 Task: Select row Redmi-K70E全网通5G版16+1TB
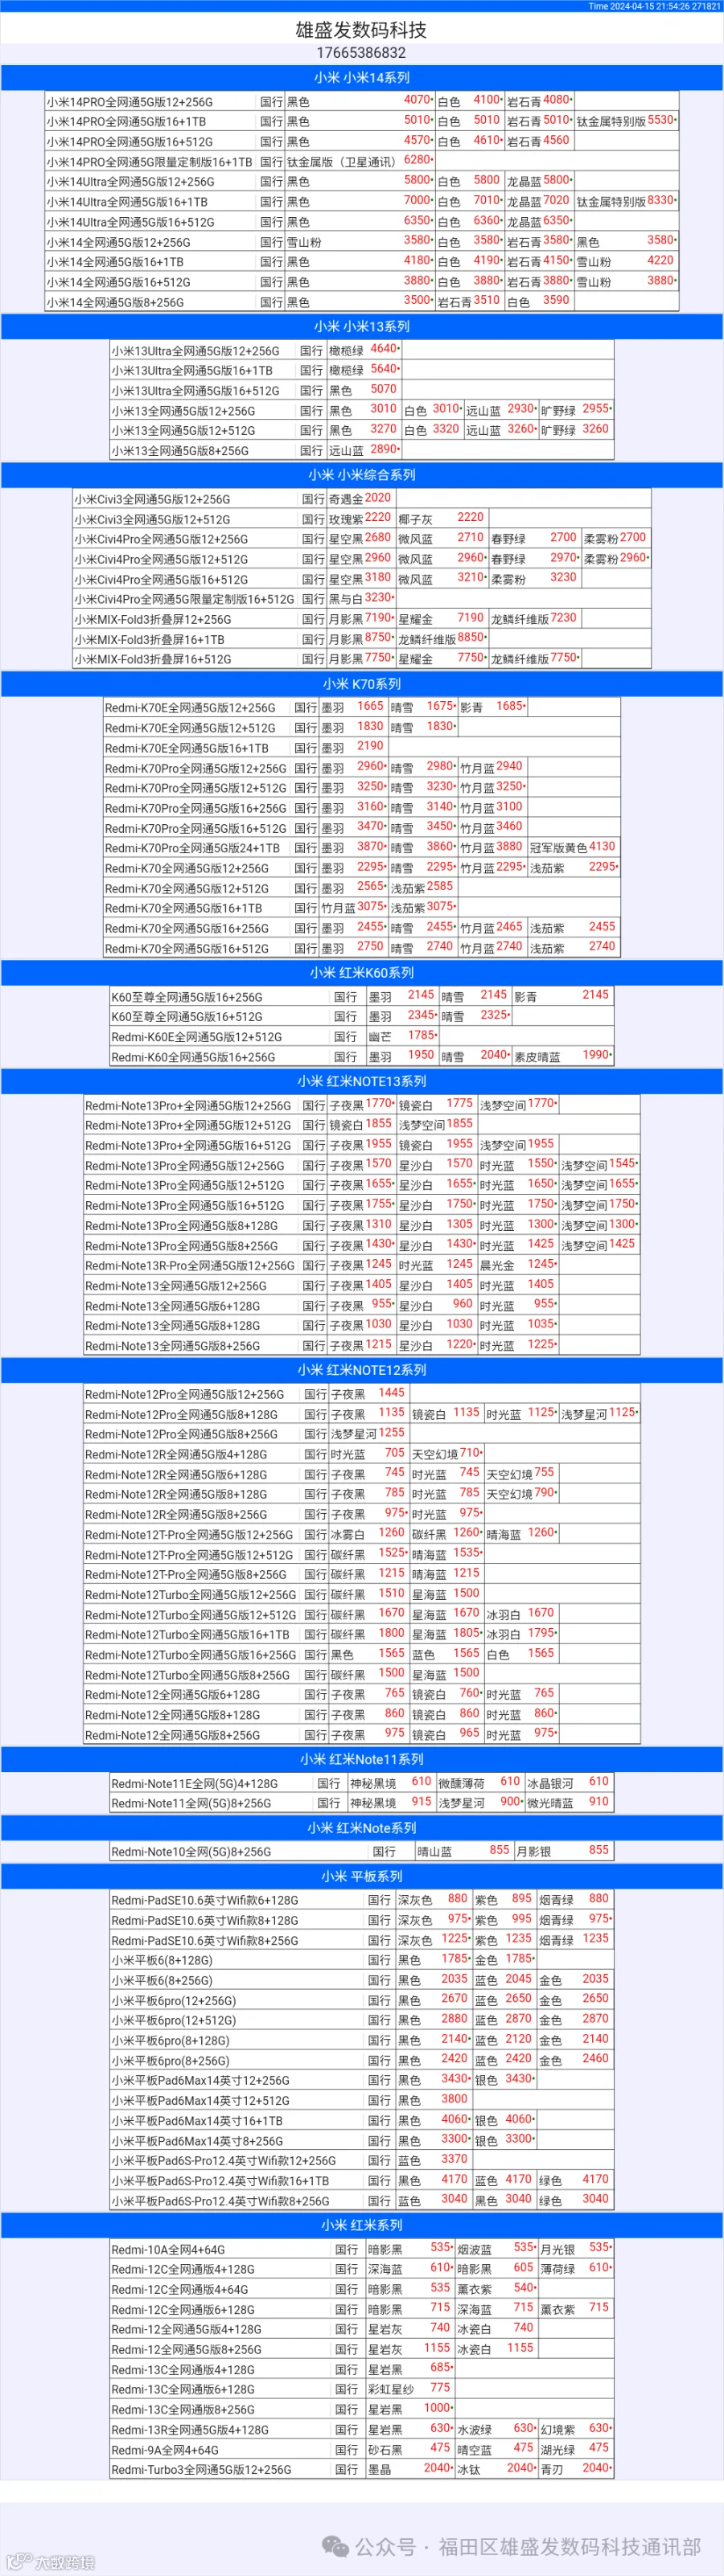pos(361,748)
